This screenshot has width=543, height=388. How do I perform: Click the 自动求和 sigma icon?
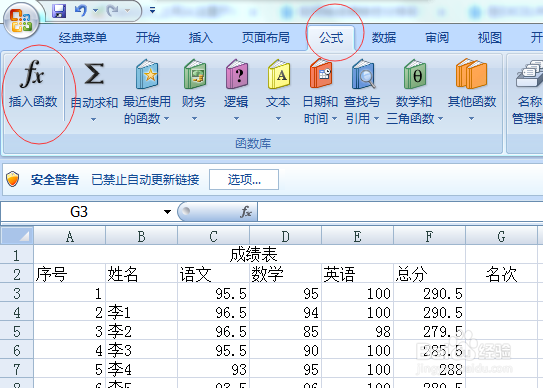[x=94, y=74]
